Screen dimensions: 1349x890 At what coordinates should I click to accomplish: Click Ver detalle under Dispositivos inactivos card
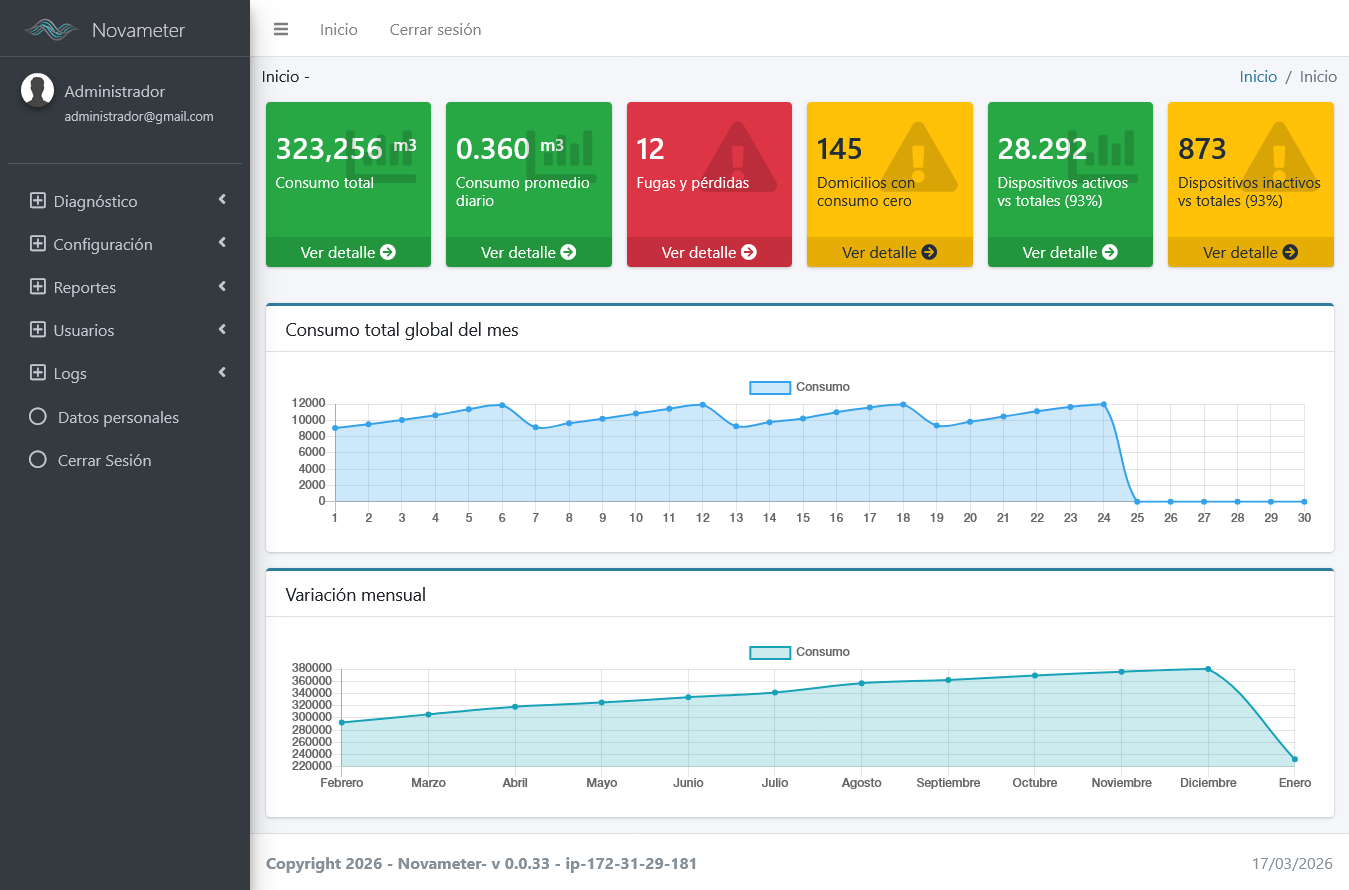click(x=1250, y=252)
